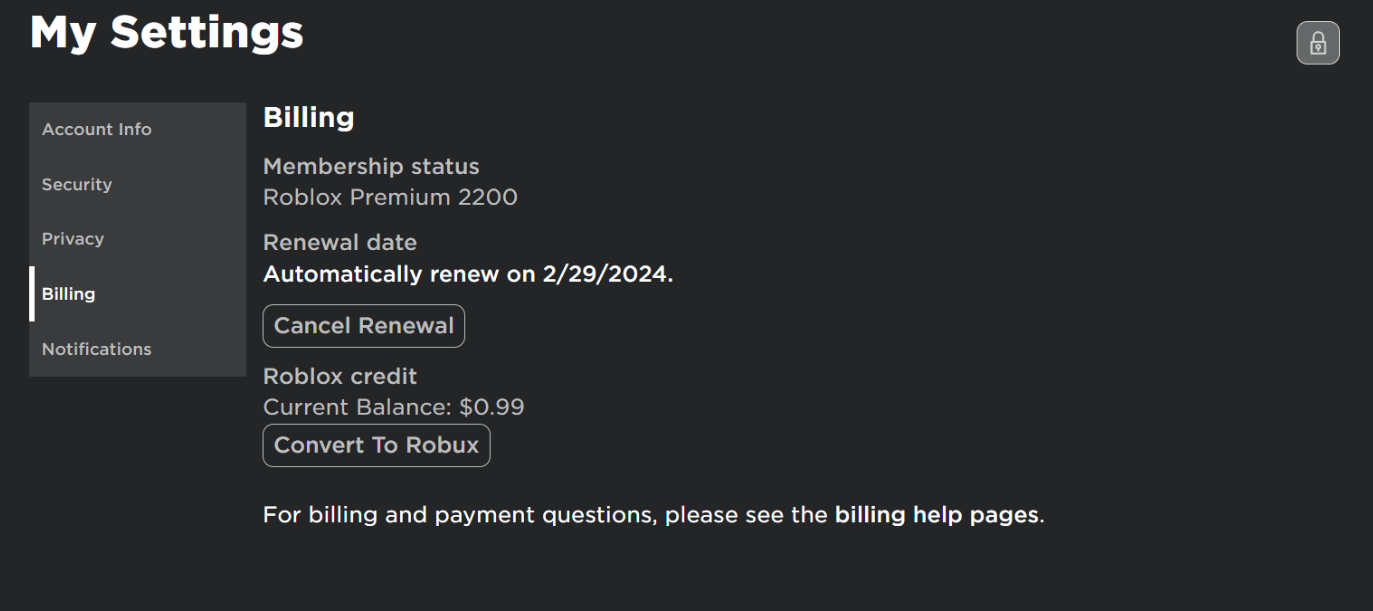Click the Renewal date label

click(340, 242)
